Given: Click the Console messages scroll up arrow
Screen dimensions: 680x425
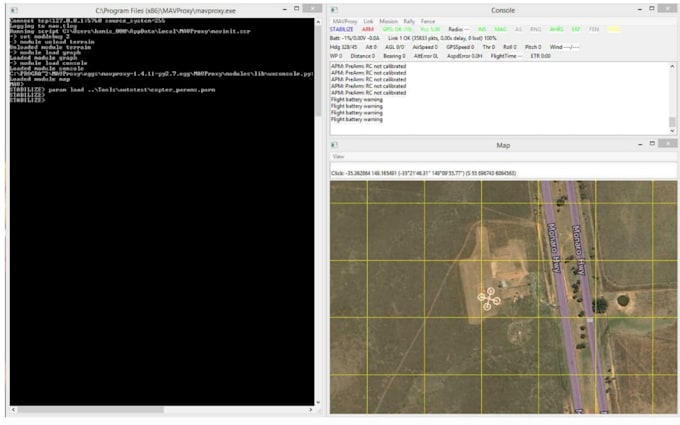Looking at the screenshot, I should 672,66.
